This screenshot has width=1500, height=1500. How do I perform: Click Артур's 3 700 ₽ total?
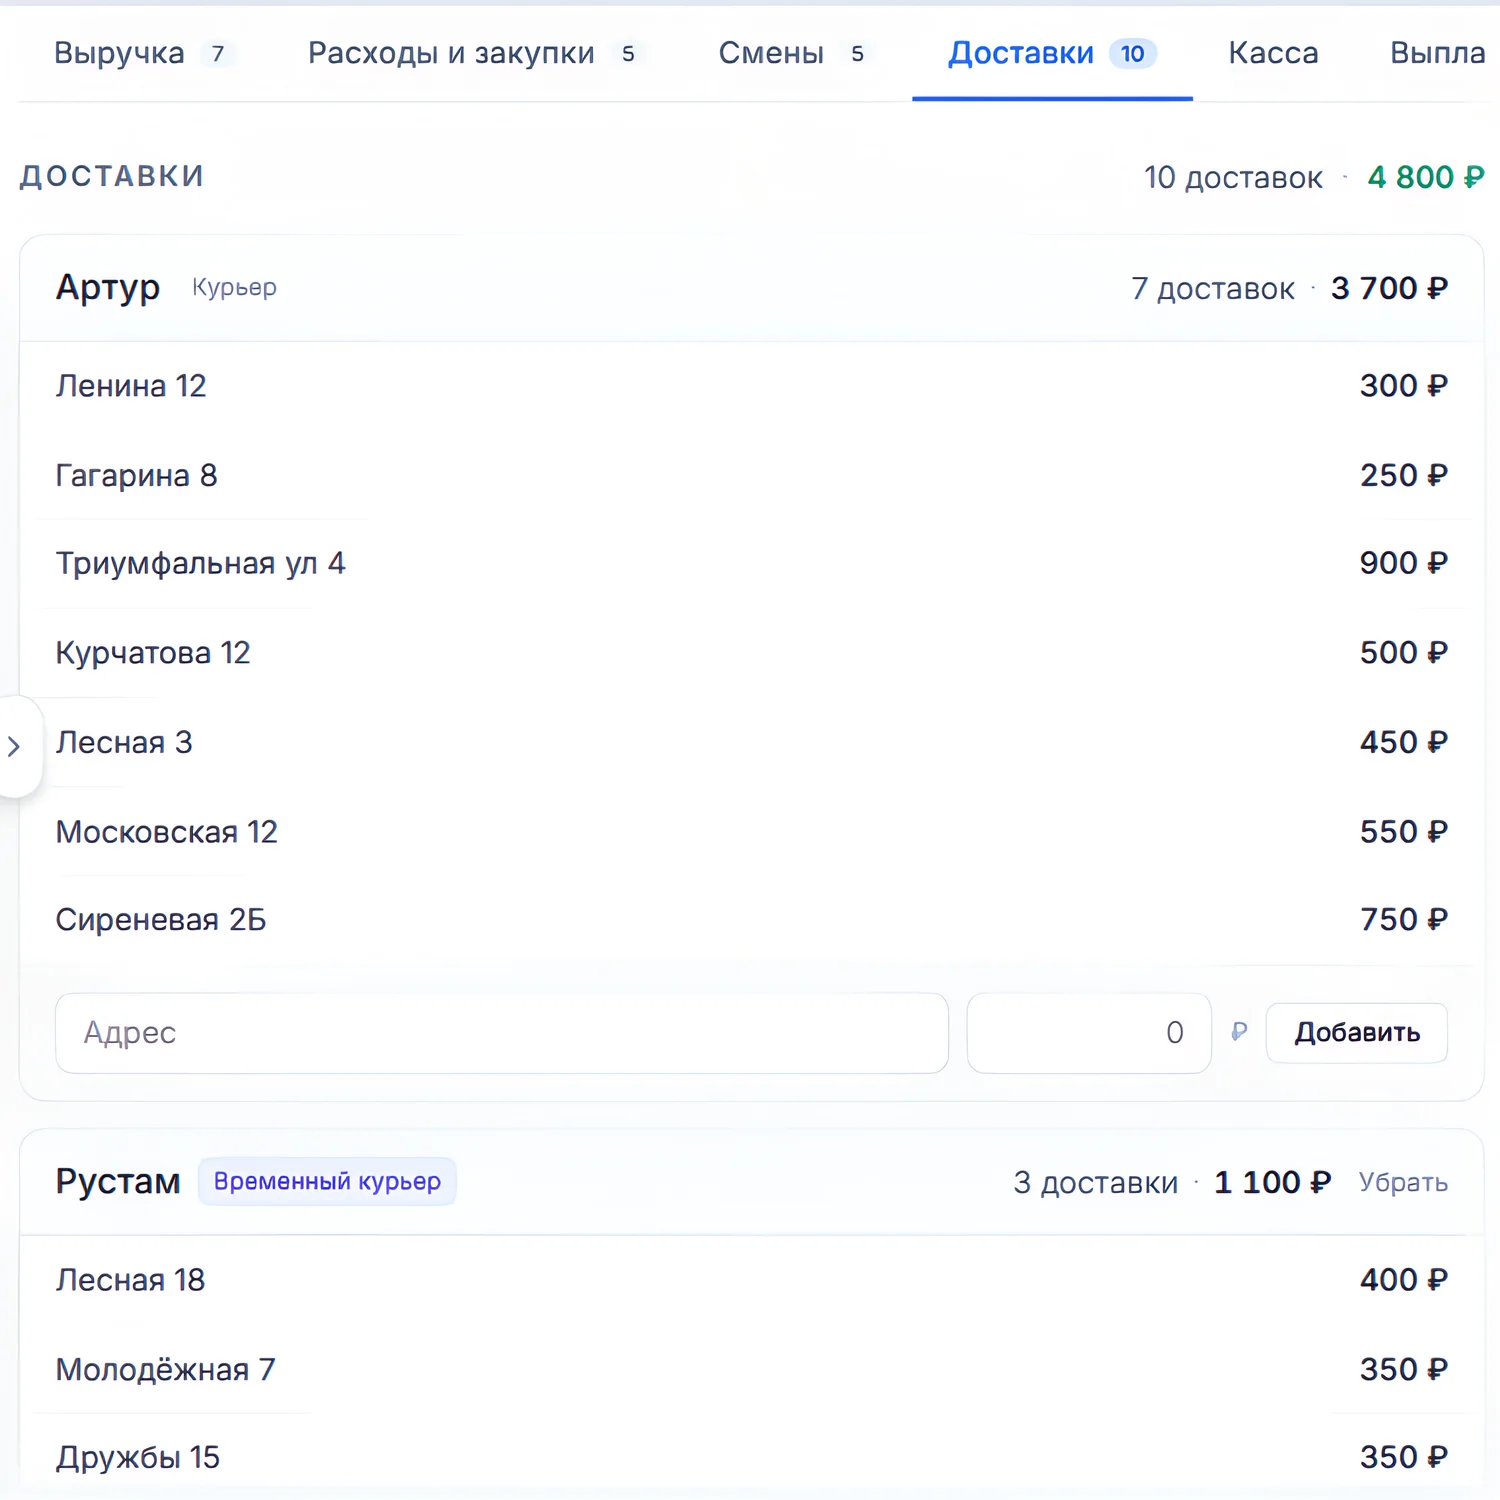[1389, 288]
